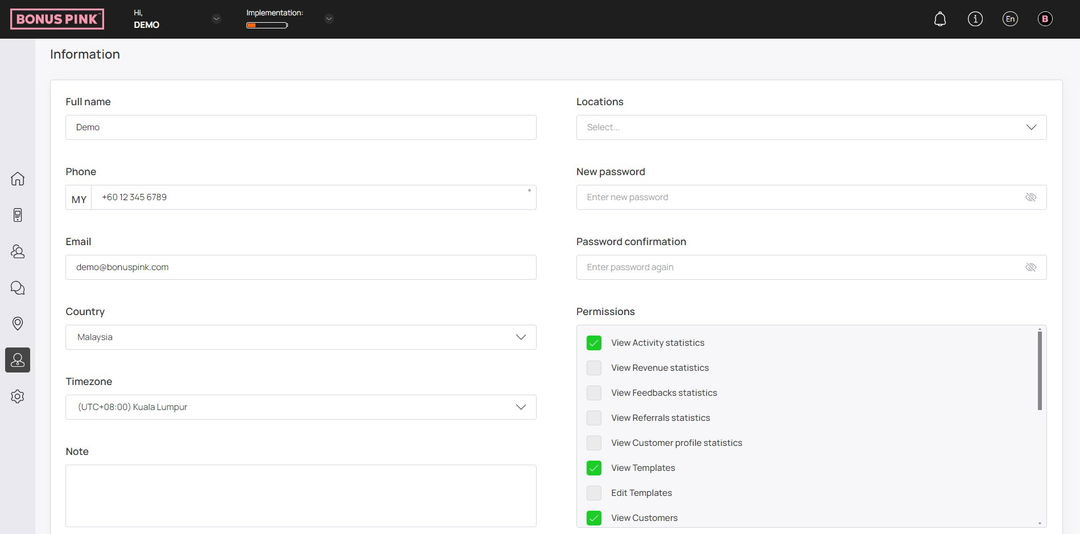Expand the Hi, DEMO account menu

point(216,19)
